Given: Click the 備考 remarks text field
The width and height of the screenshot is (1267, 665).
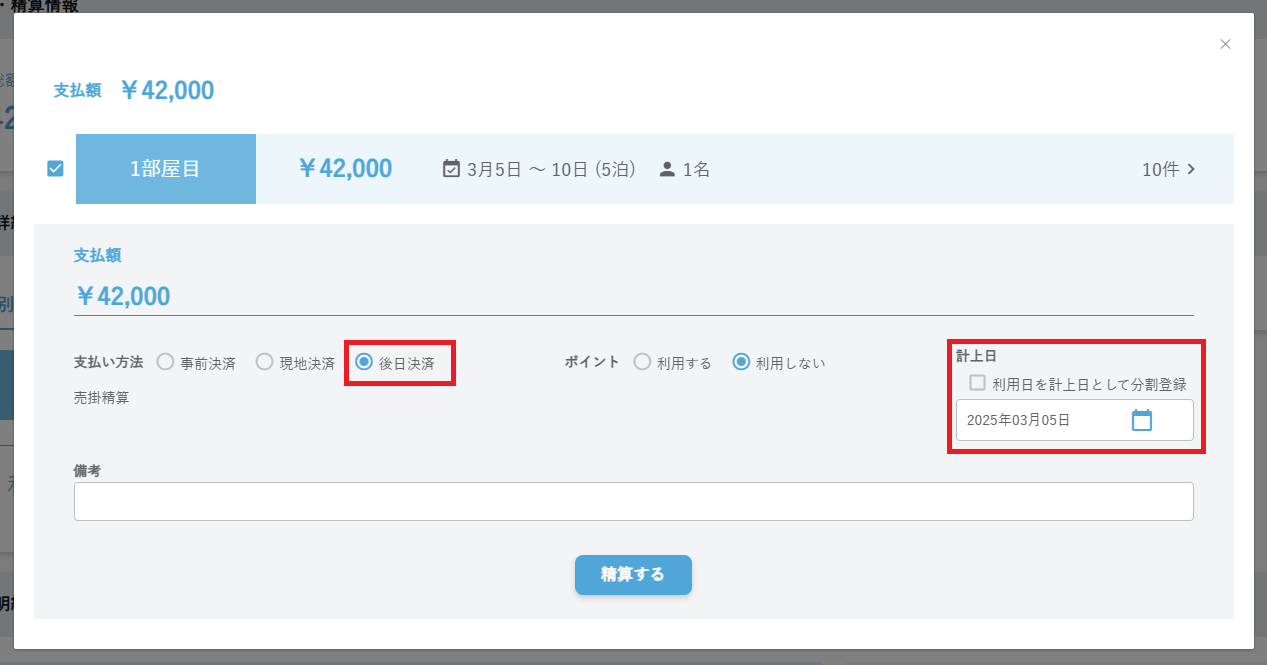Looking at the screenshot, I should coord(634,502).
